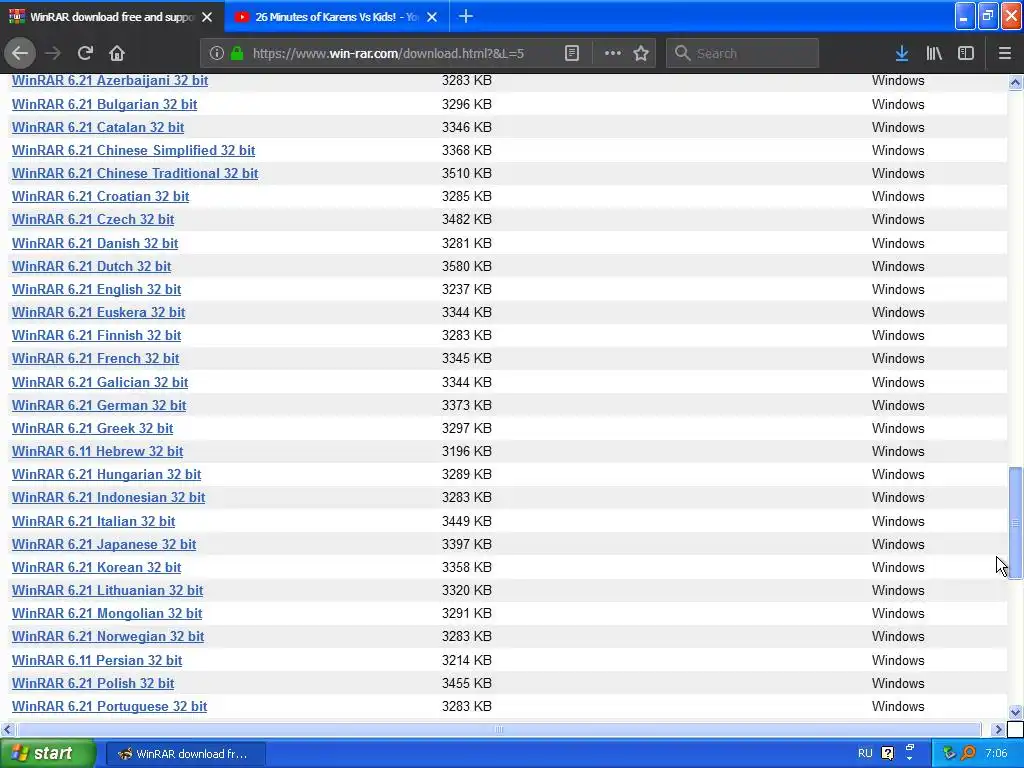The height and width of the screenshot is (768, 1024).
Task: Select WinRAR download taskbar button
Action: pos(185,754)
